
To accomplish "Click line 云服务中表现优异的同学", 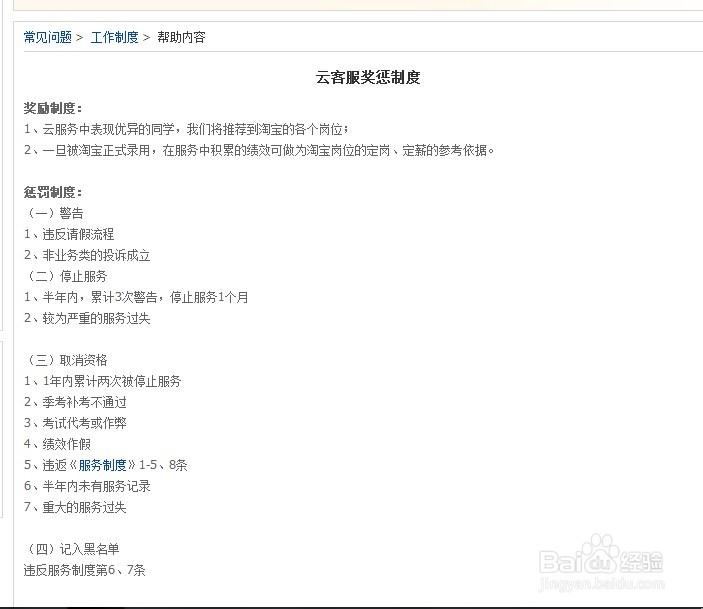I will [187, 130].
